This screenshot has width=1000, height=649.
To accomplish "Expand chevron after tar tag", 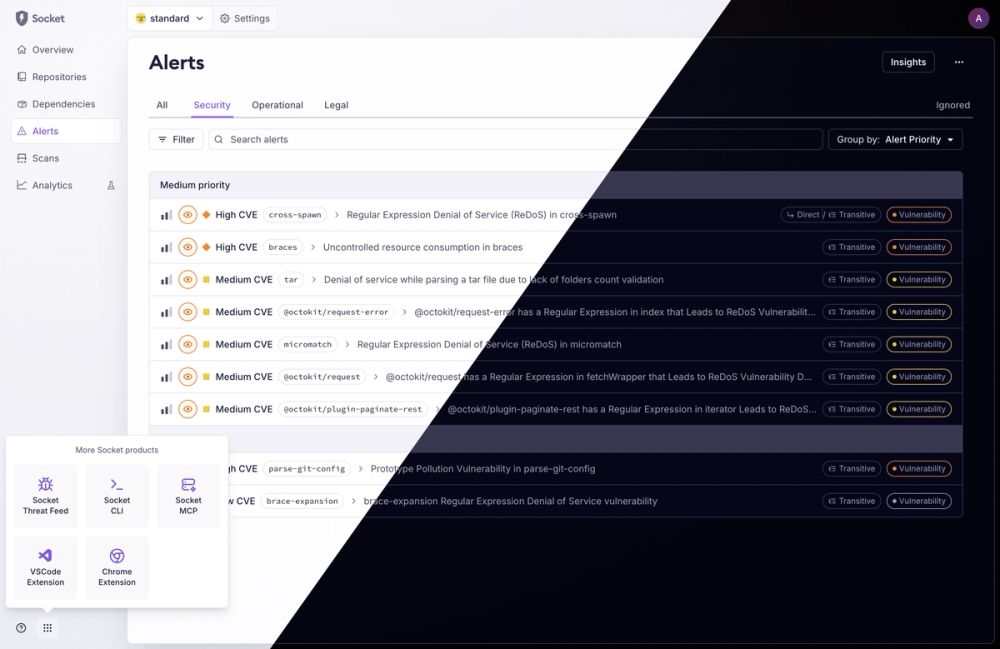I will coord(314,279).
